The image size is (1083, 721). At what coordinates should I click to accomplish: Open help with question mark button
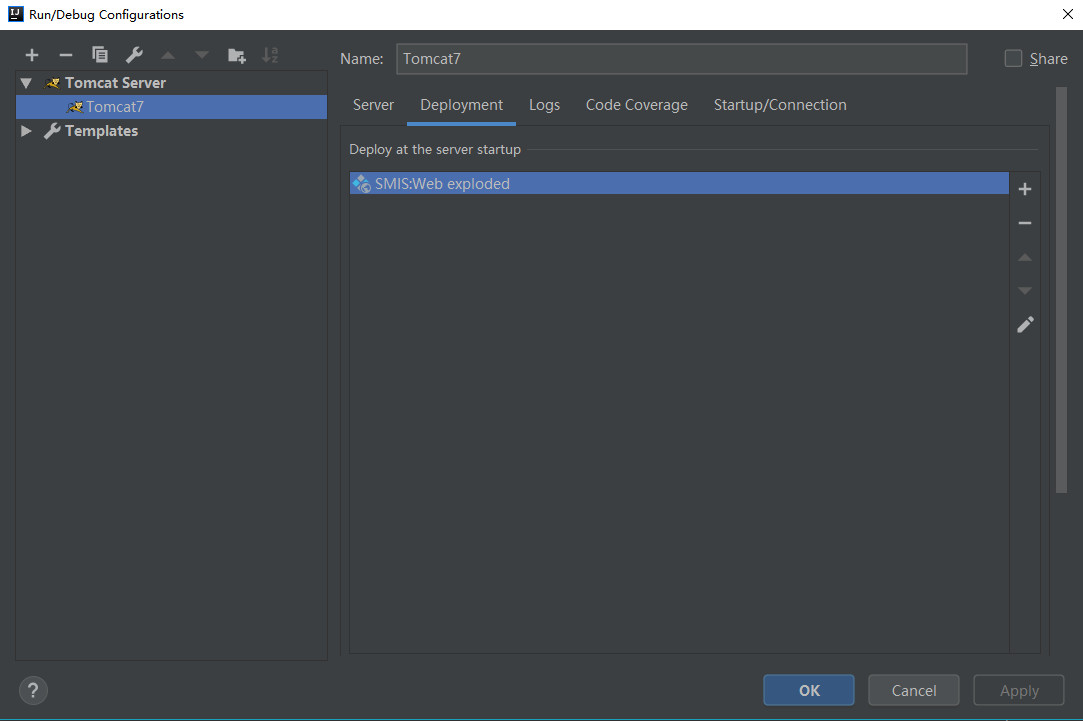pos(33,690)
